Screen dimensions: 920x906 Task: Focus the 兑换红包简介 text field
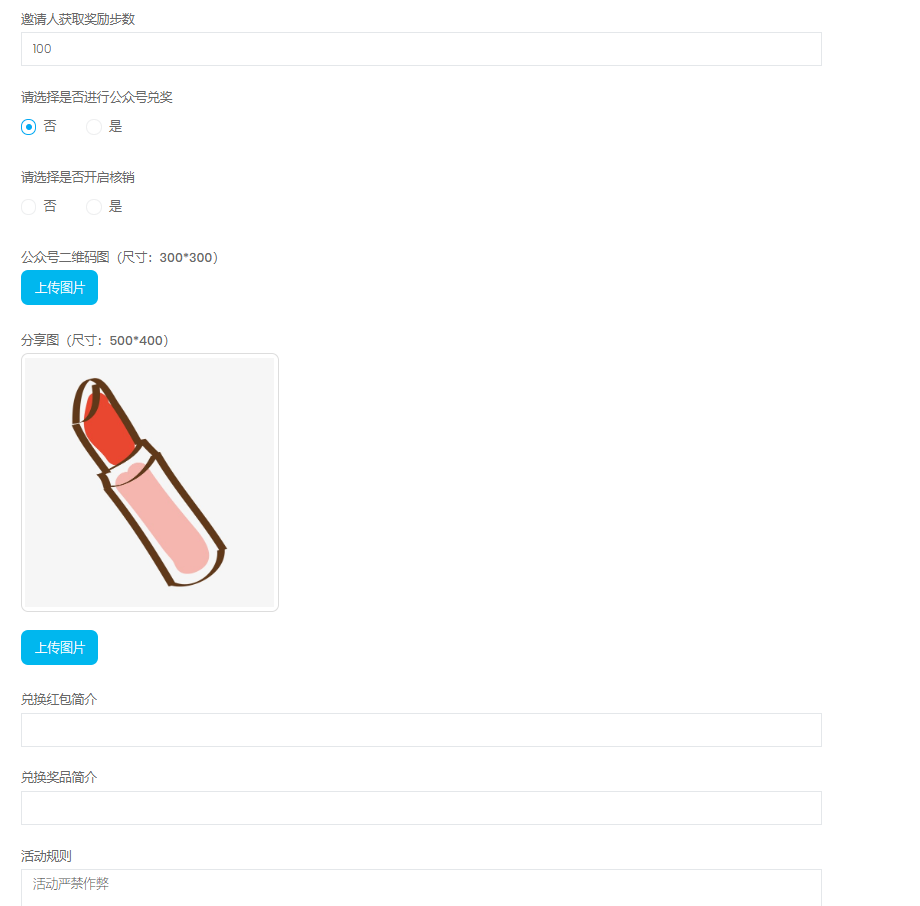tap(421, 730)
